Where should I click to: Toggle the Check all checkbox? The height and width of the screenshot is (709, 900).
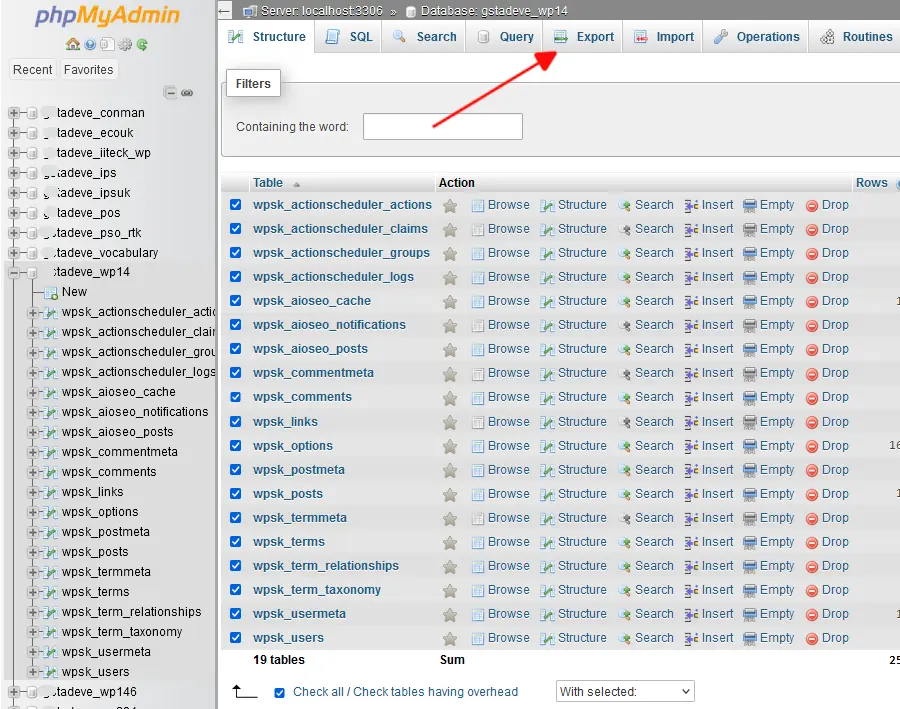pos(280,693)
